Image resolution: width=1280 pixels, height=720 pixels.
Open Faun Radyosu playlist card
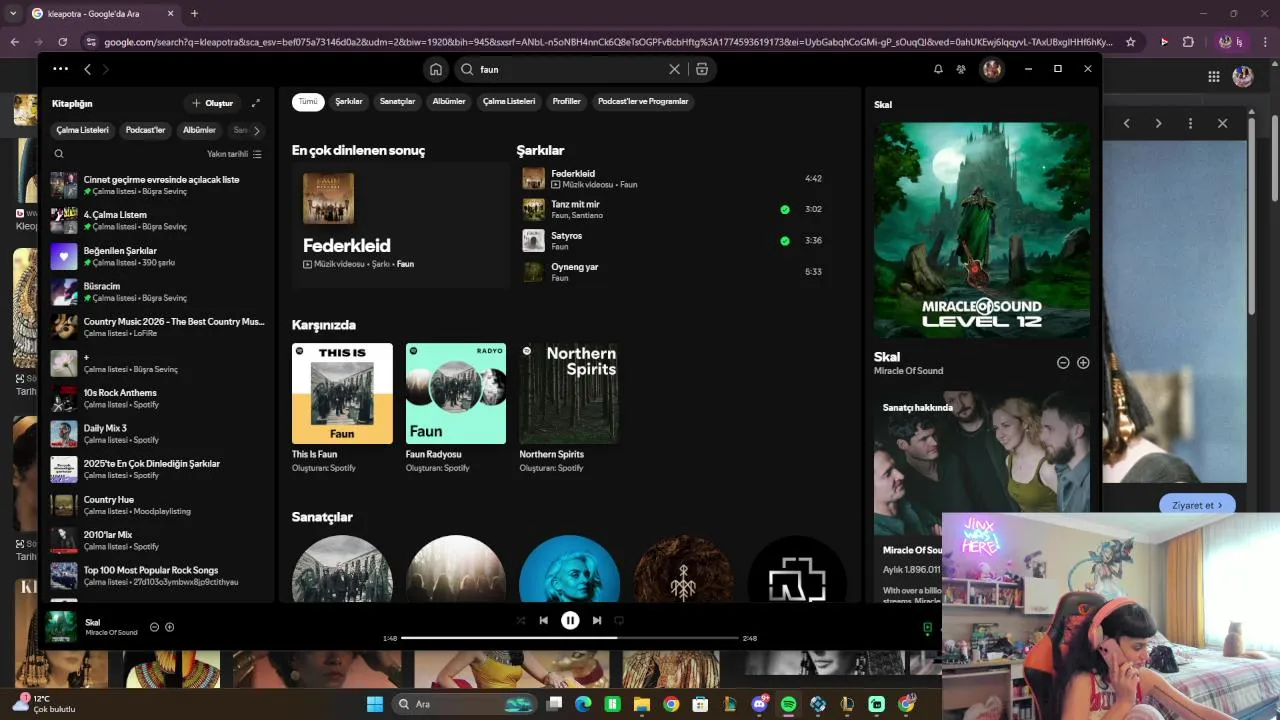click(456, 408)
